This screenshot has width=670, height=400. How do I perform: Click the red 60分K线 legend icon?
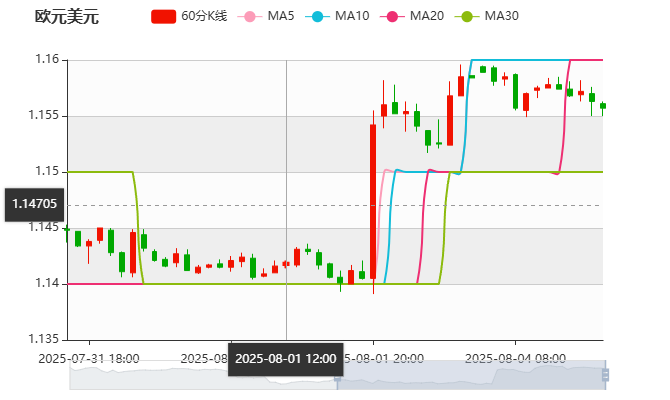164,16
